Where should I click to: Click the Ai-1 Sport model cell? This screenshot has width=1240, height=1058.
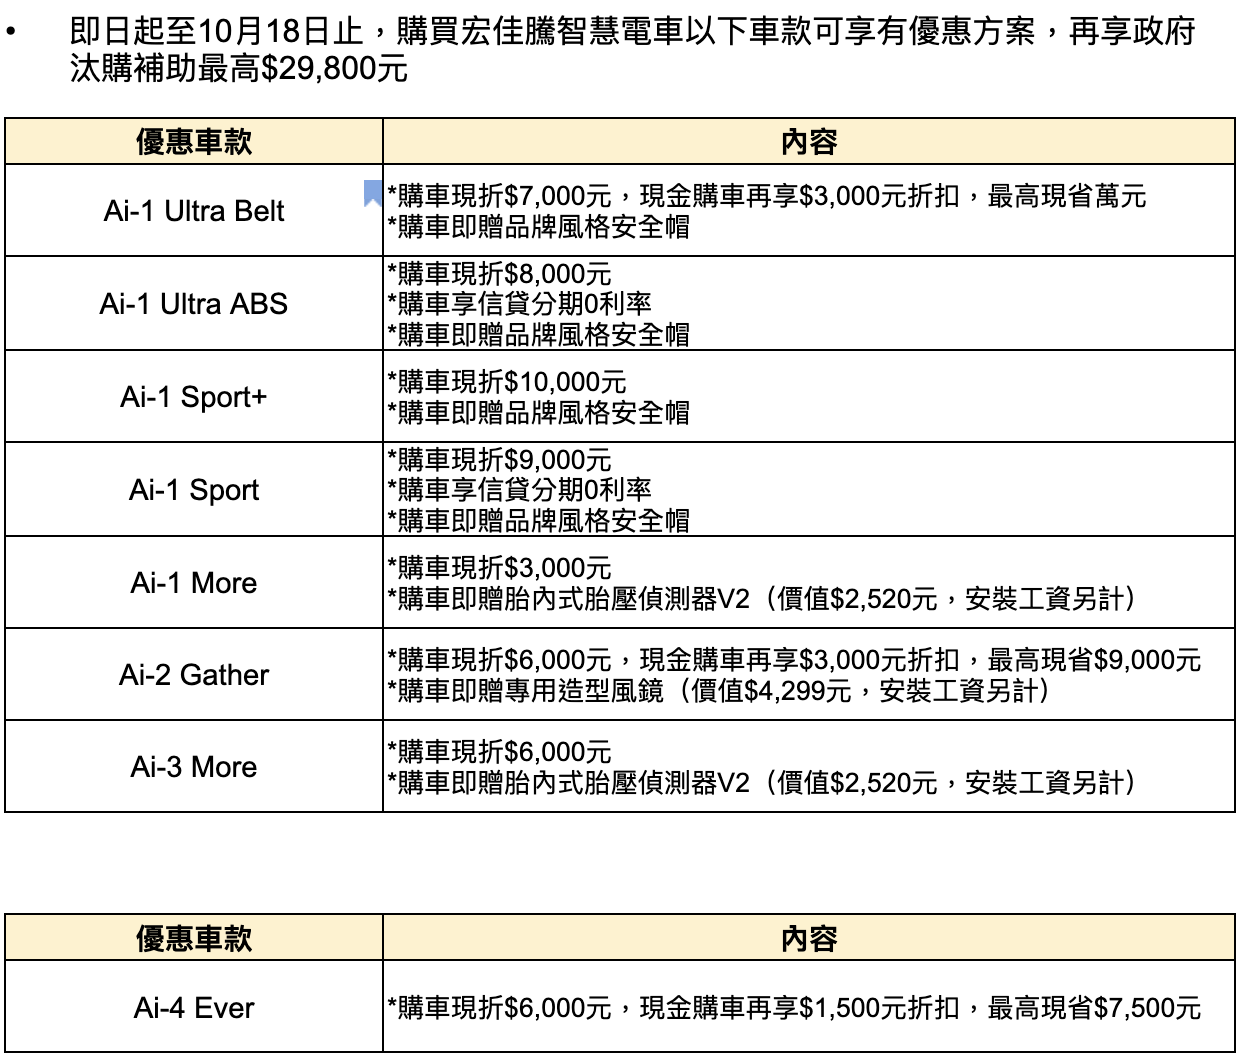pyautogui.click(x=194, y=490)
